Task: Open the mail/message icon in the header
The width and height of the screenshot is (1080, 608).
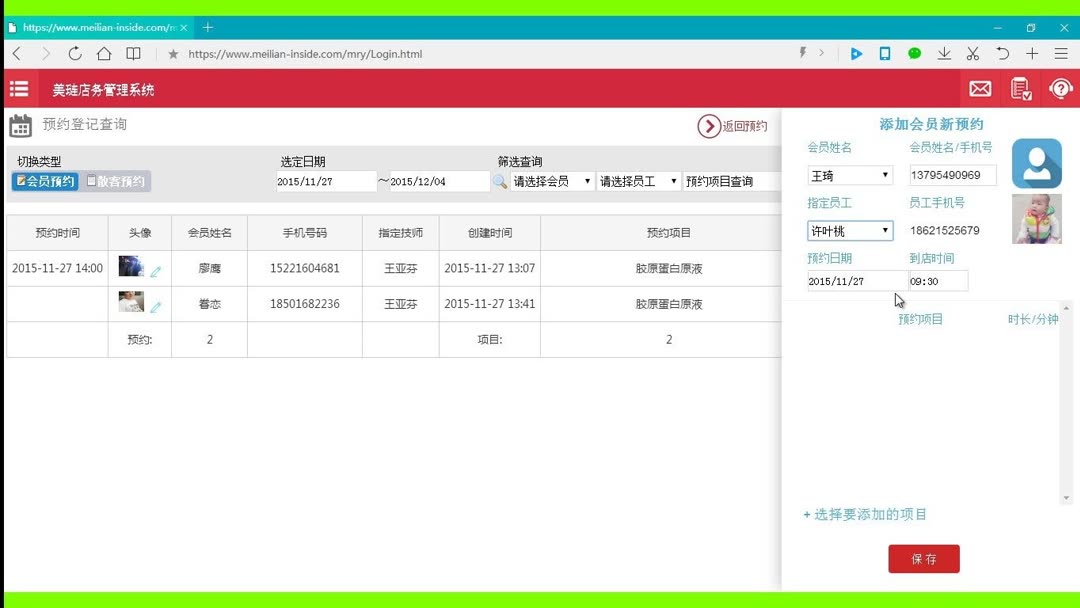Action: [979, 89]
